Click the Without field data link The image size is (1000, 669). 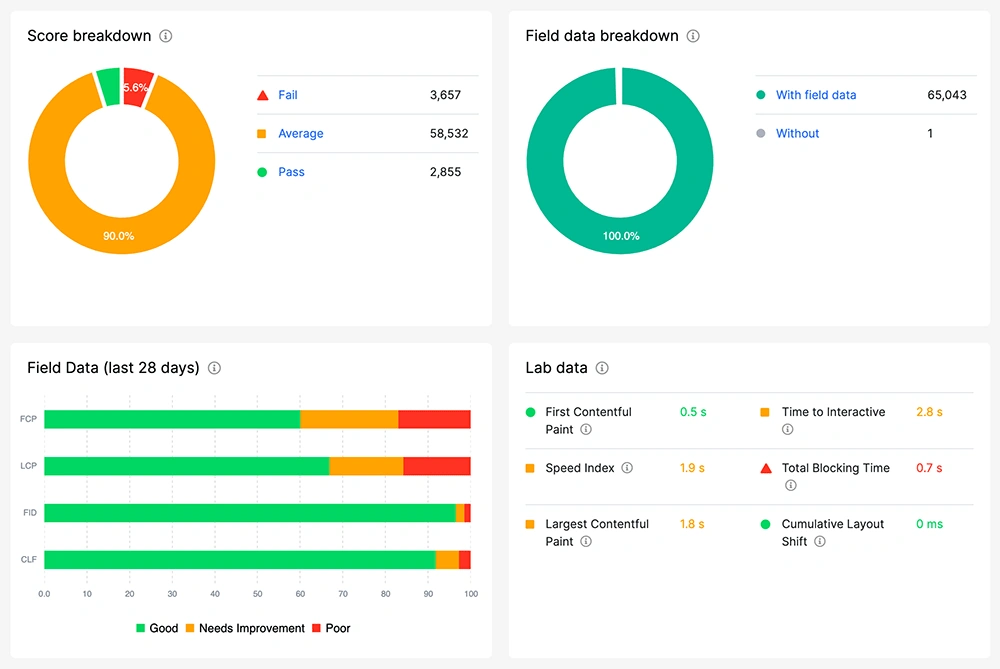click(797, 134)
